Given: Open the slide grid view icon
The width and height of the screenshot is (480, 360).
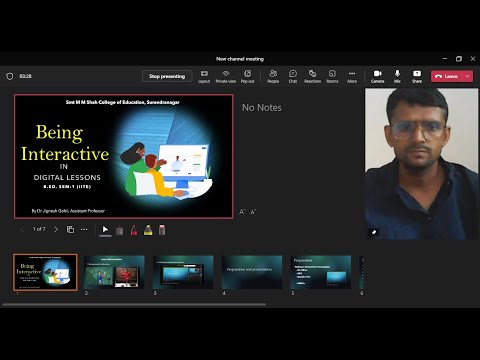Looking at the screenshot, I should (70, 229).
